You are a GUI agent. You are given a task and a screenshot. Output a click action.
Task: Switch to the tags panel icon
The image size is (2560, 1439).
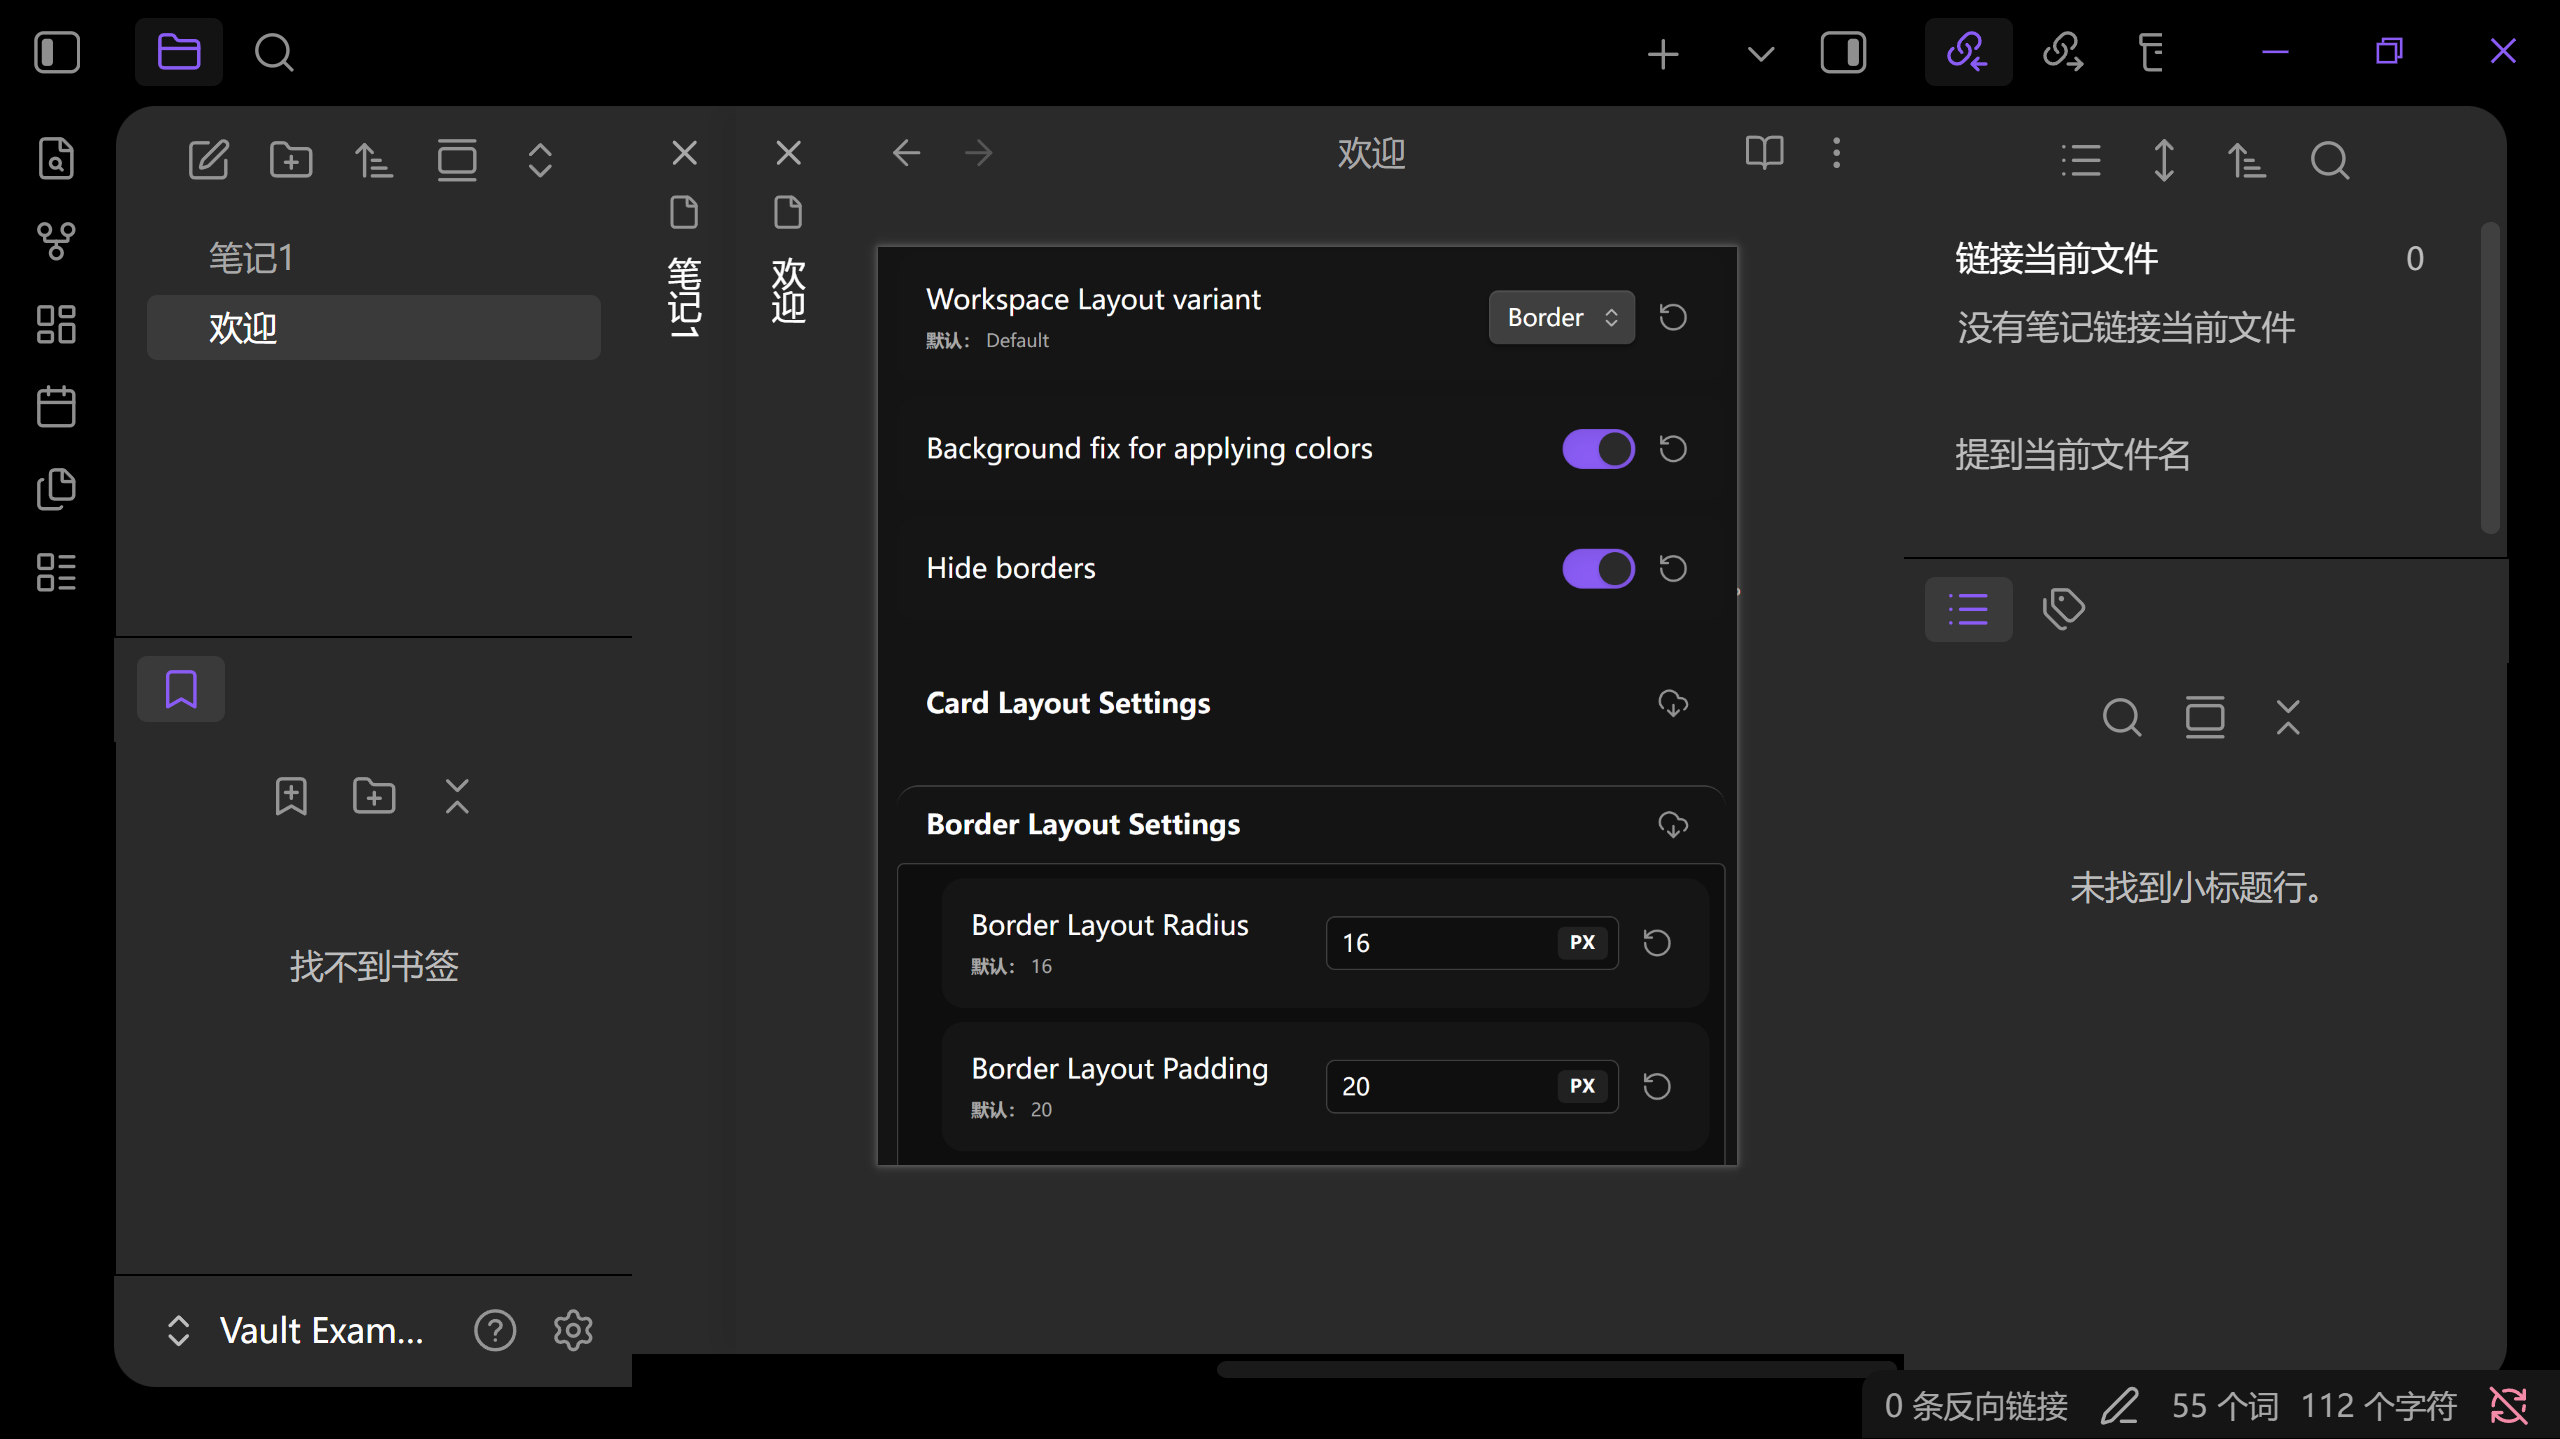coord(2063,608)
